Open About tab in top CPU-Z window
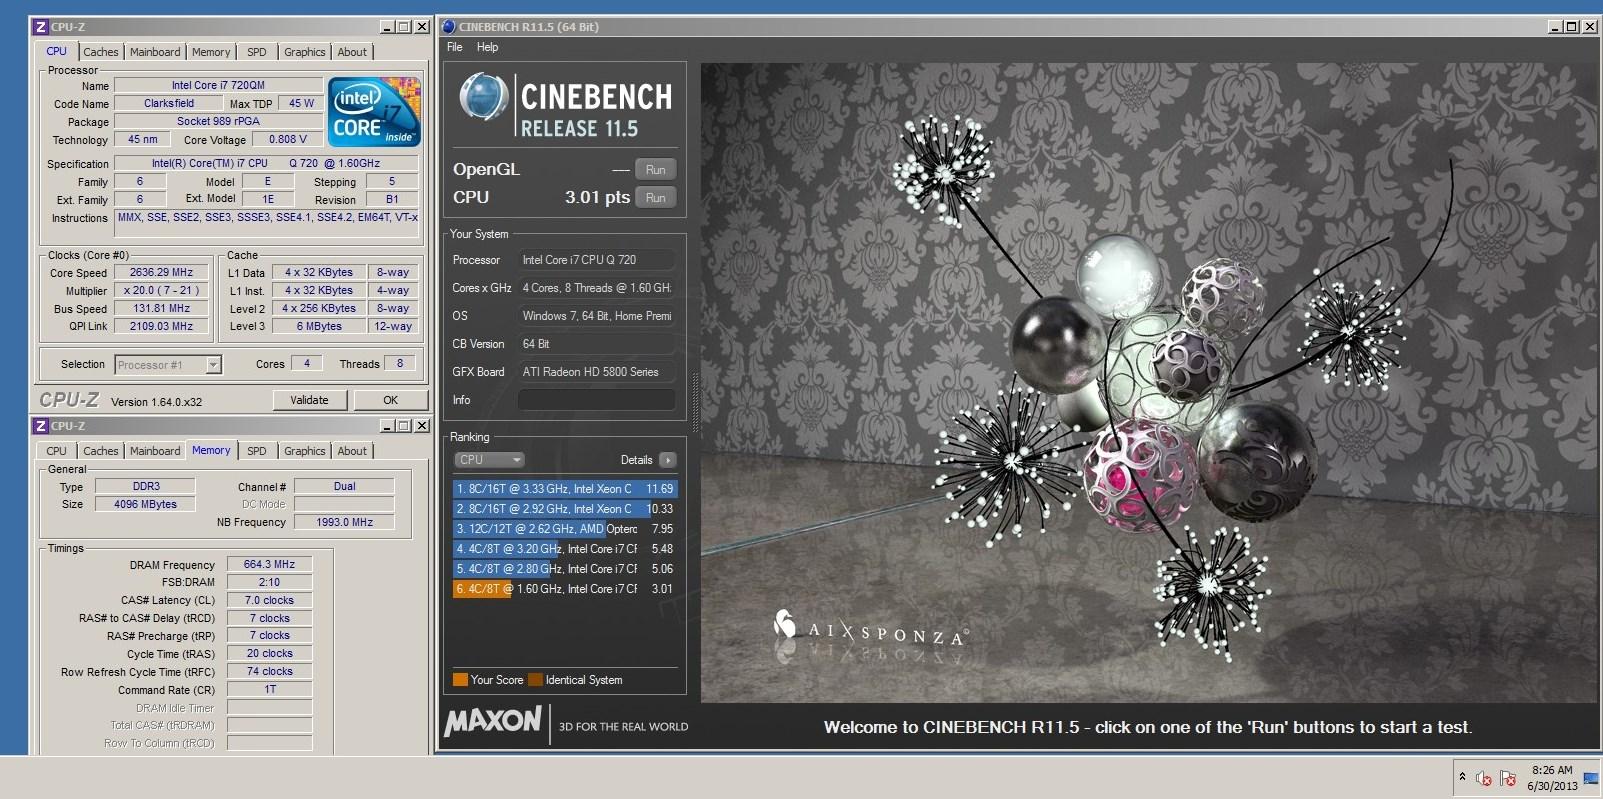 352,52
